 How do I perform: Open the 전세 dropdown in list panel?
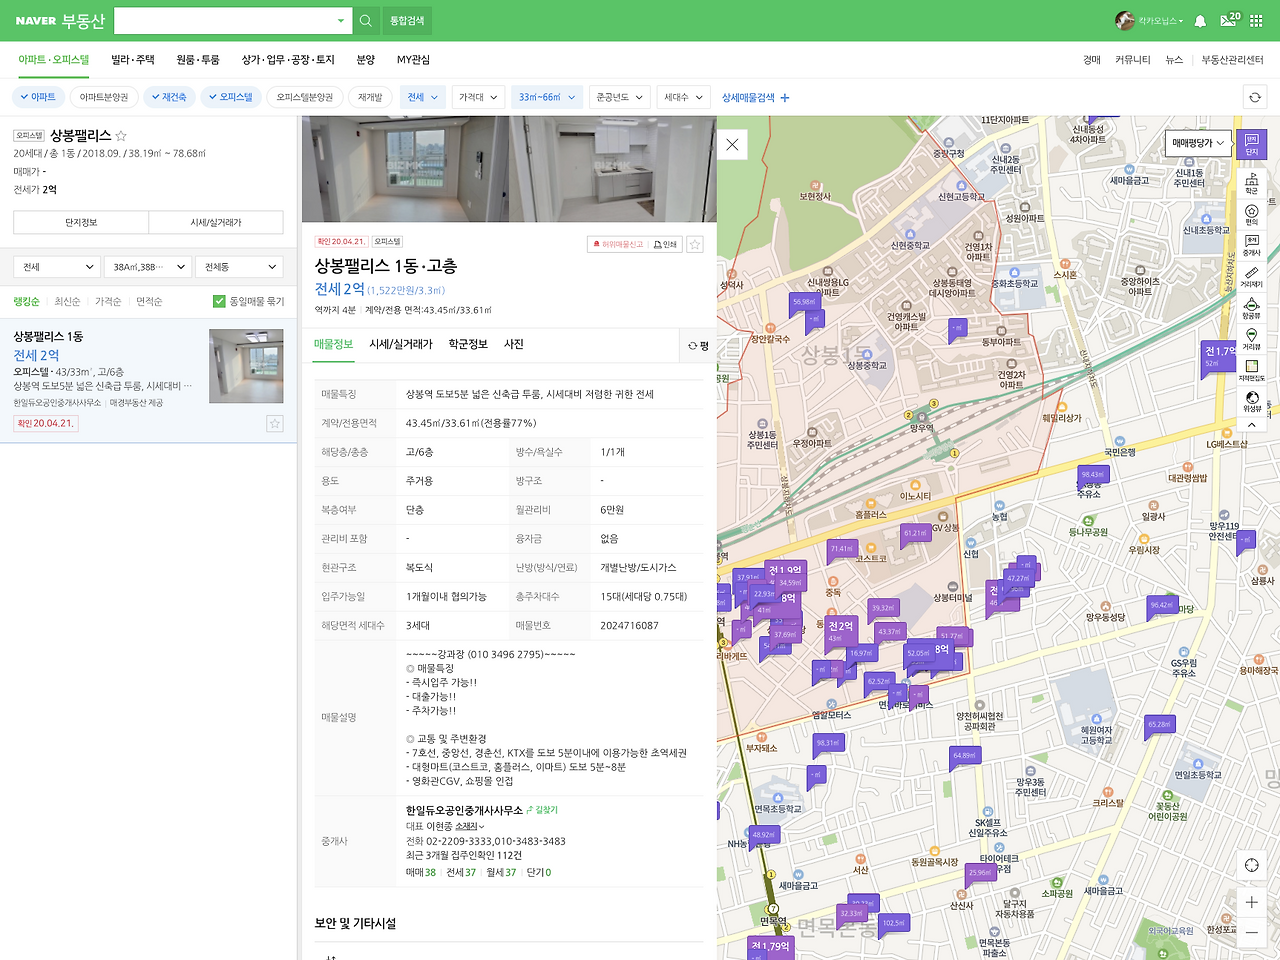pos(58,267)
